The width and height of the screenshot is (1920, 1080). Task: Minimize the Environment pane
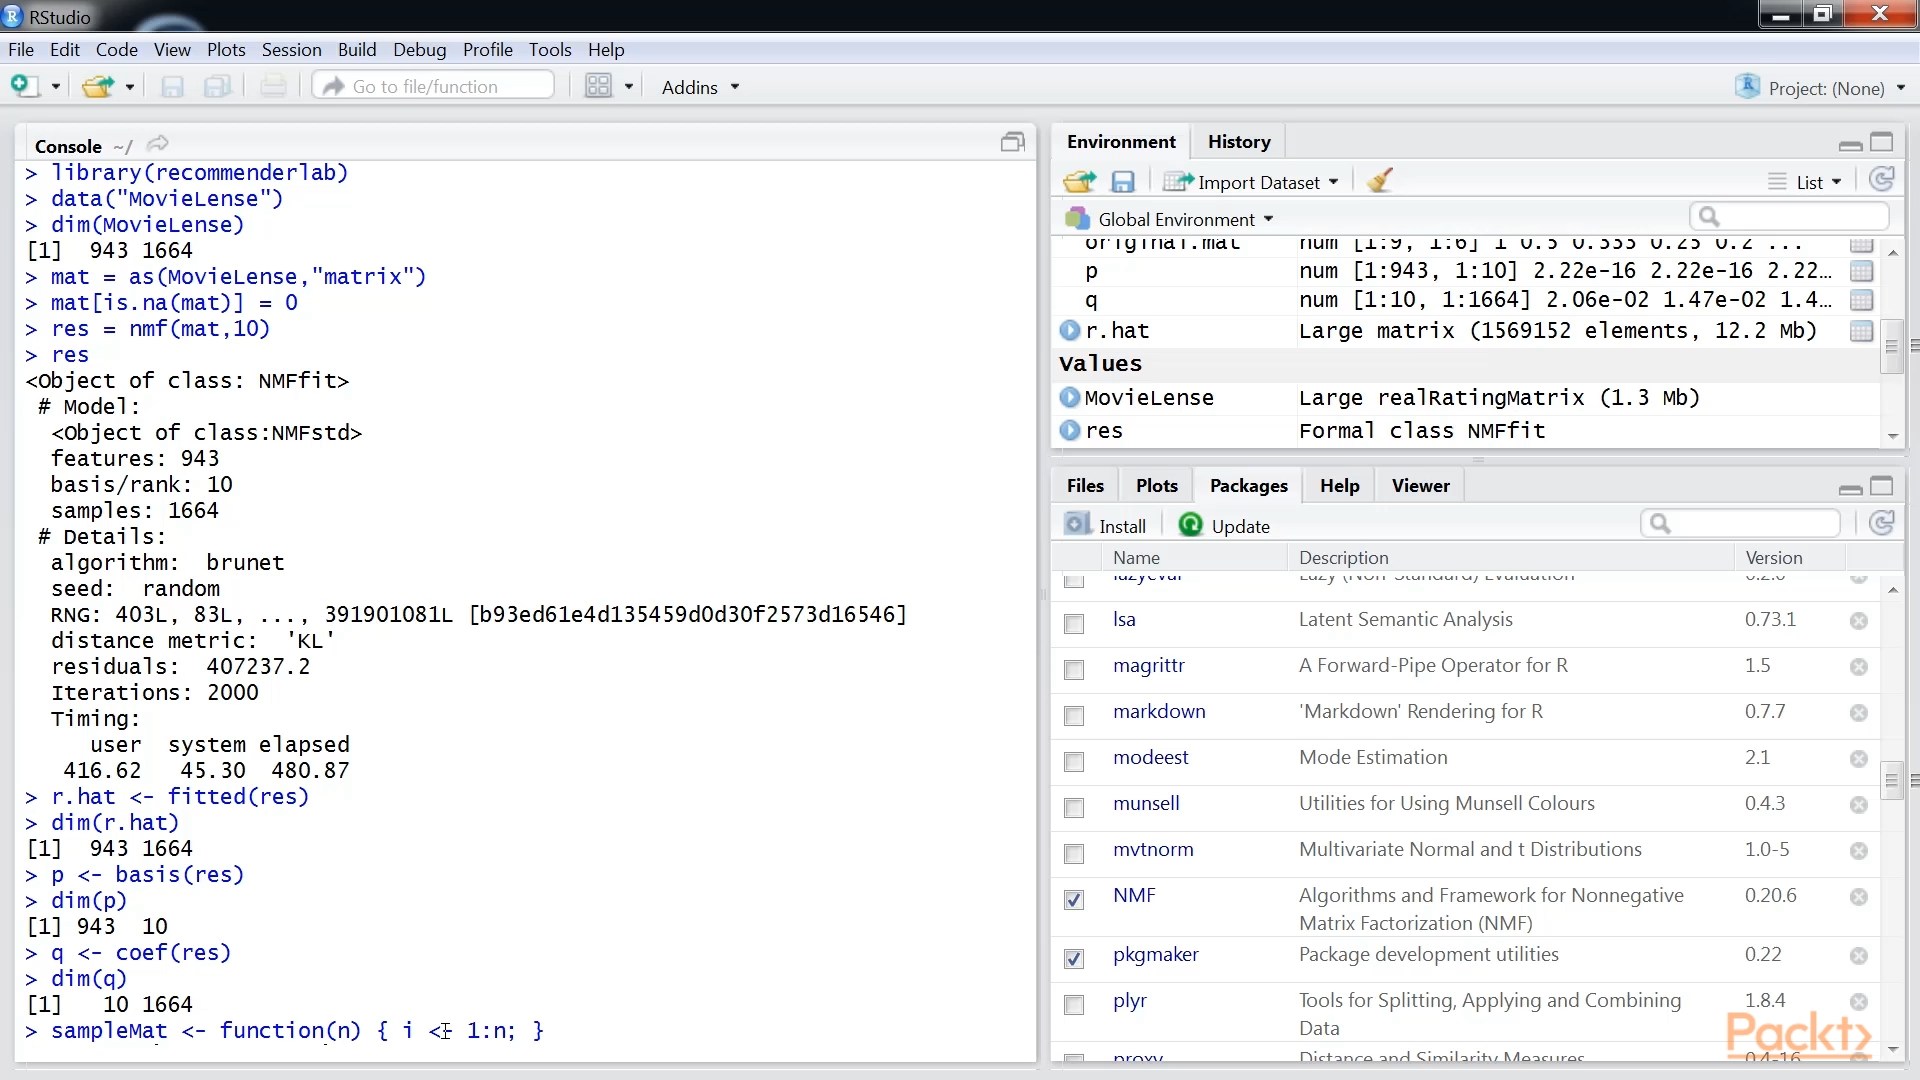point(1851,145)
